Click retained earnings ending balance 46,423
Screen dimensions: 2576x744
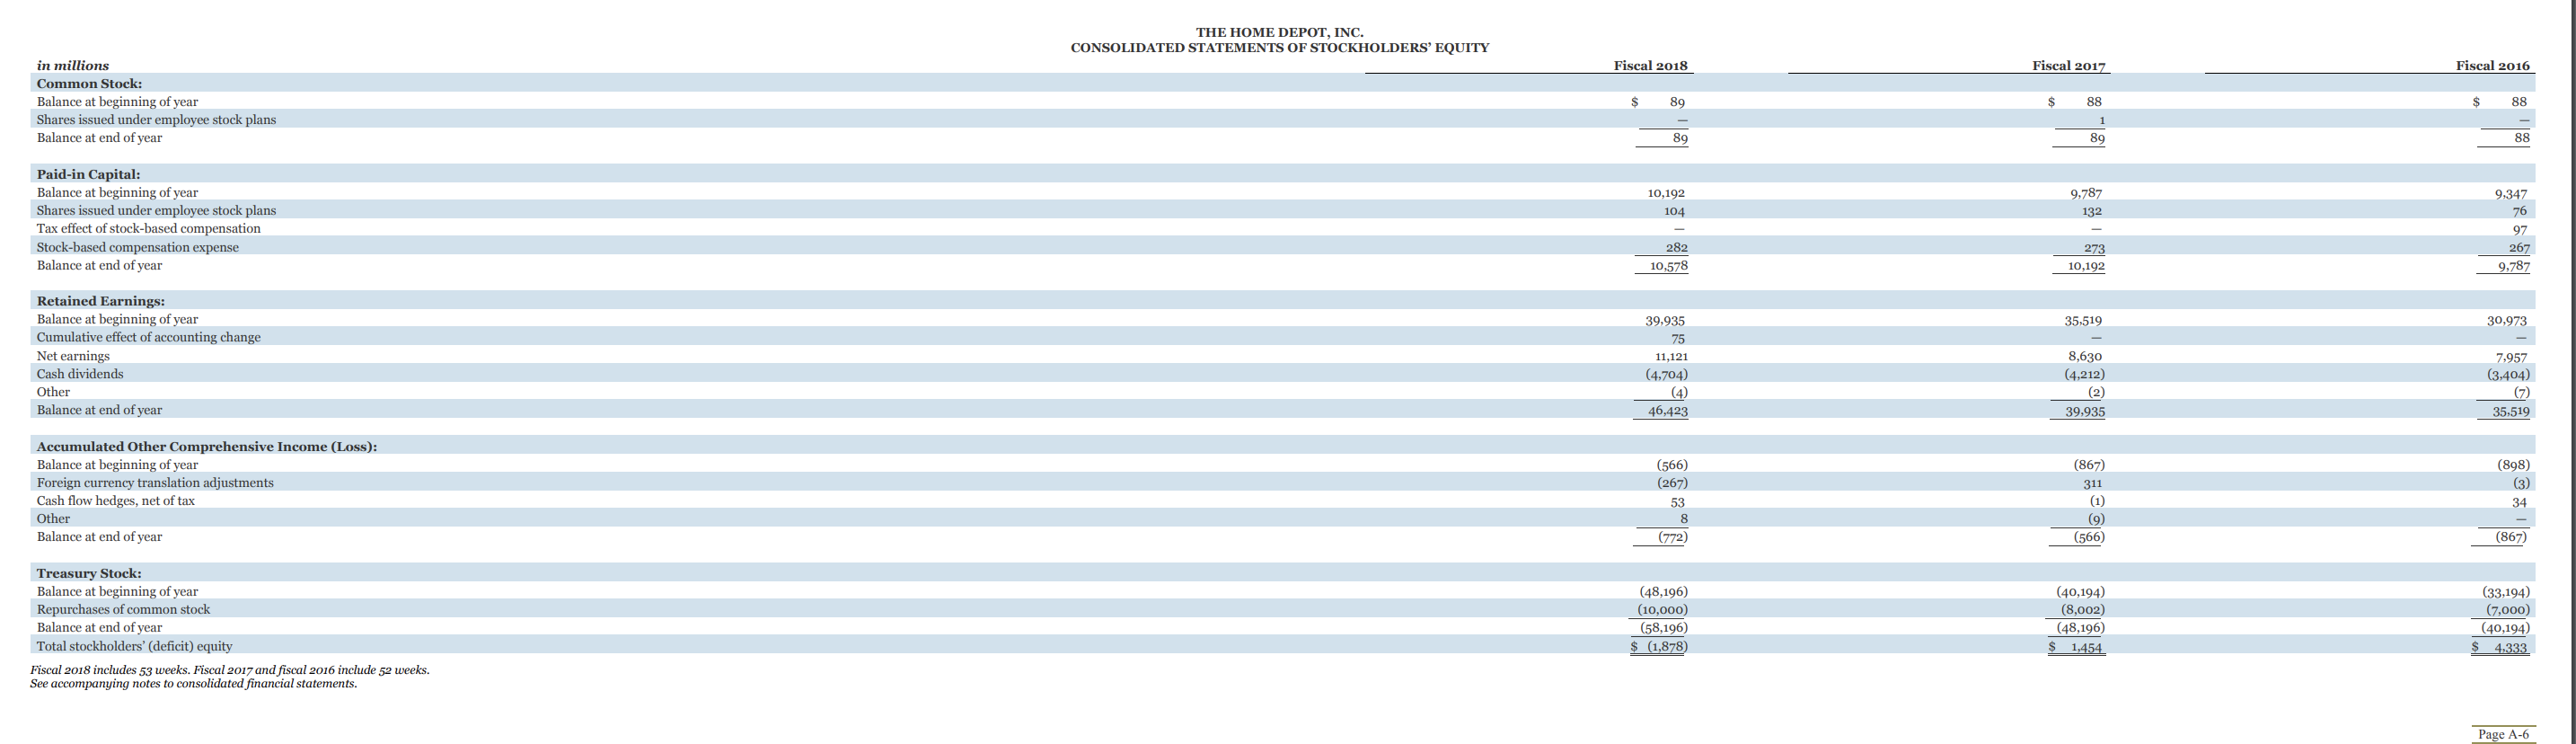click(1668, 411)
